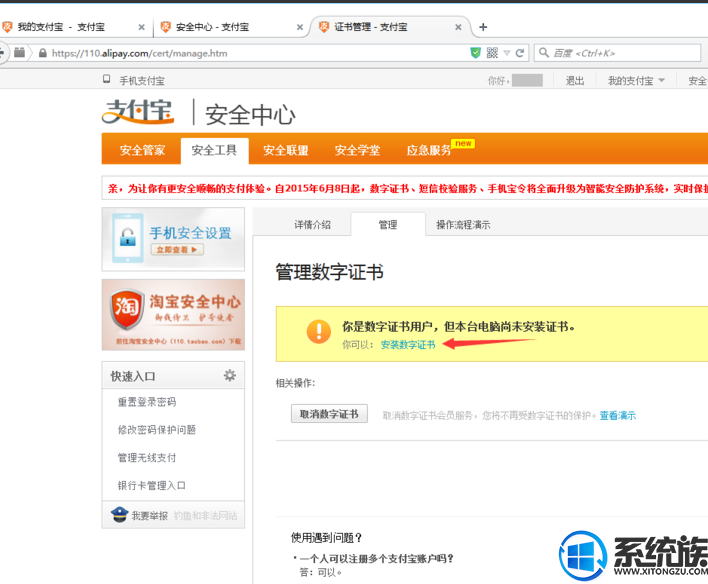Viewport: 708px width, 584px height.
Task: Click the police officer report icon
Action: [x=119, y=514]
